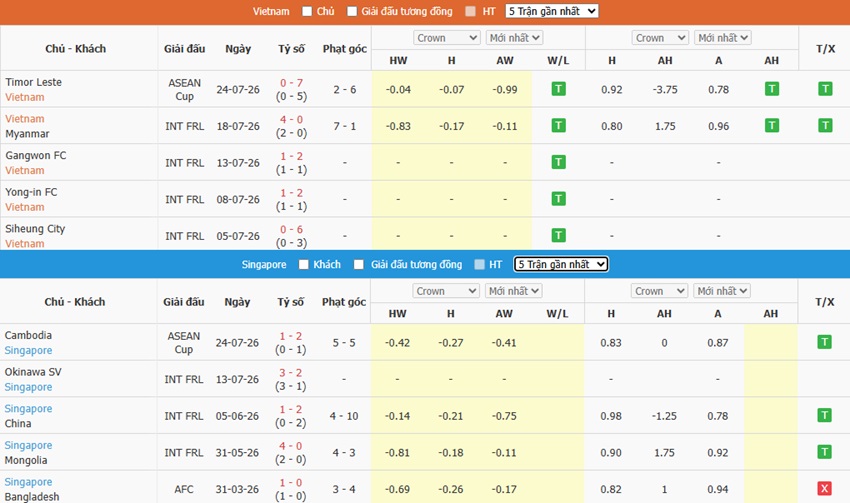Tick the Chủ checkbox in Vietnam header
850x503 pixels.
point(307,11)
